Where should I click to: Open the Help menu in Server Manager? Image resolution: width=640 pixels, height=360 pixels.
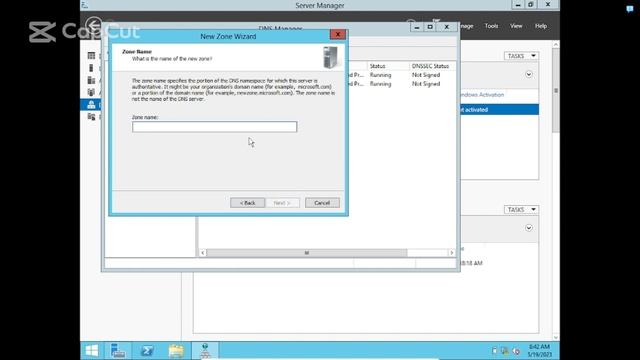point(541,26)
